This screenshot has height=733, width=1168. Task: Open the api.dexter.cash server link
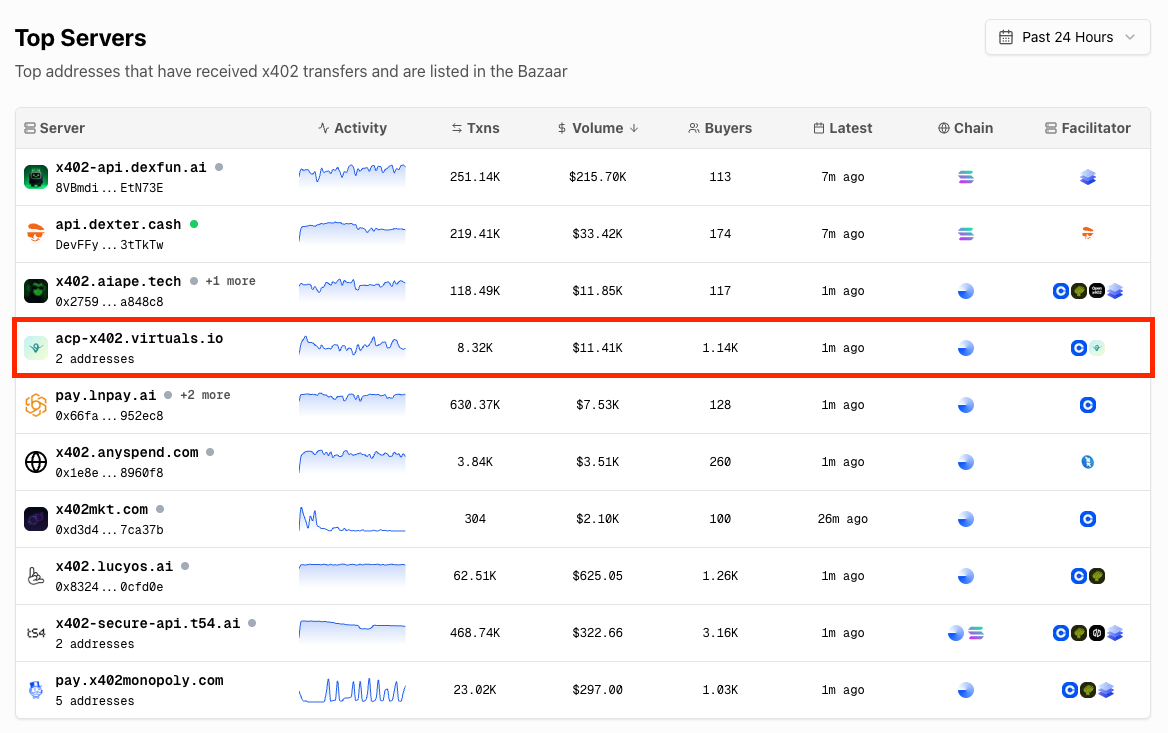118,224
